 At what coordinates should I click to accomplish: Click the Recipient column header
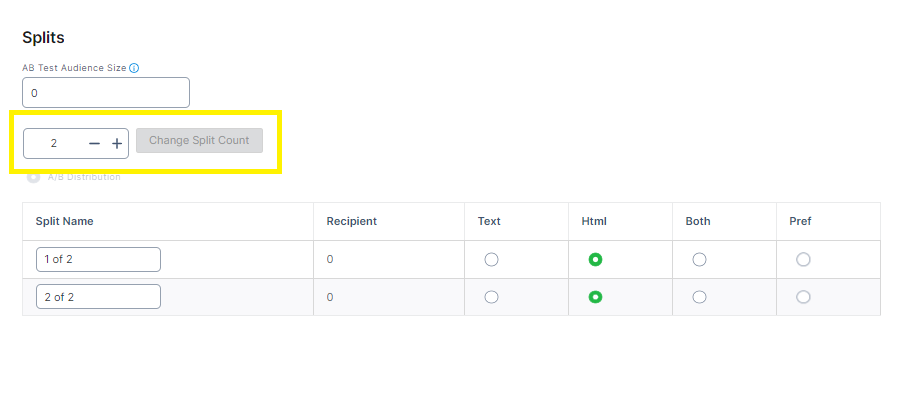(351, 221)
